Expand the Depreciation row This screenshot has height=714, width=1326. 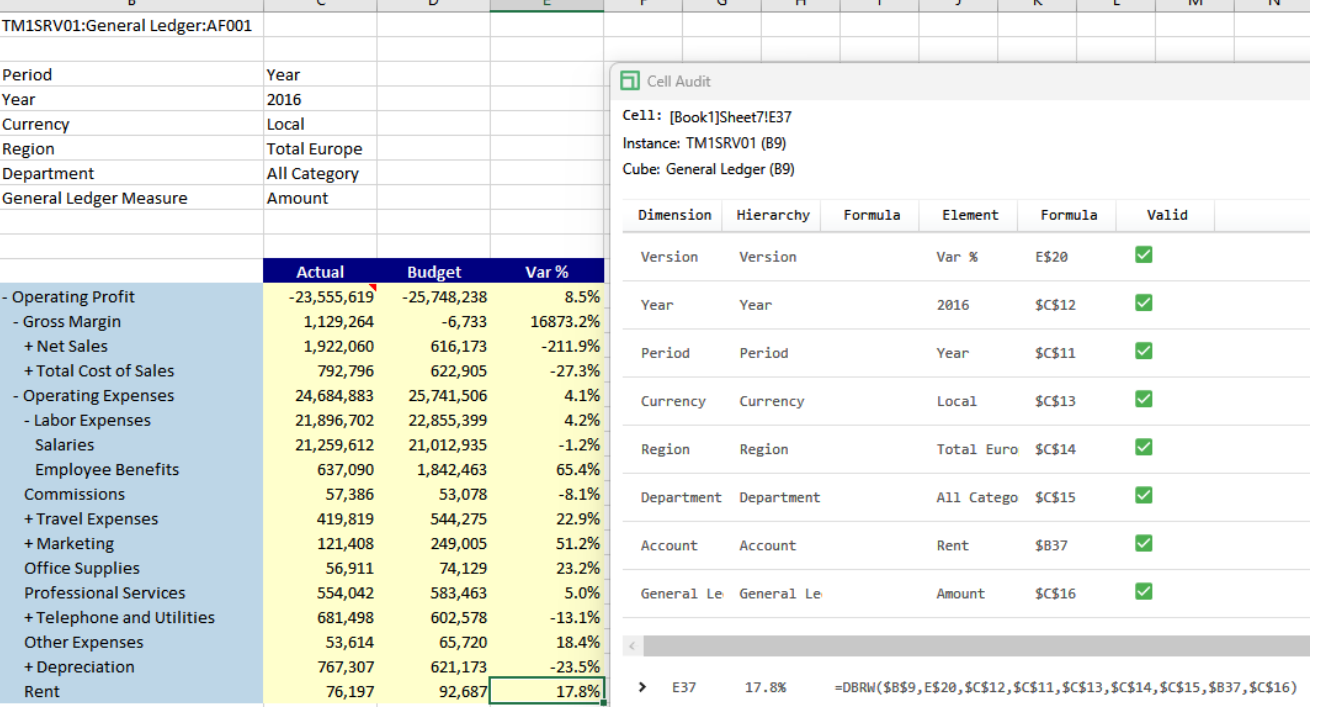coord(29,667)
